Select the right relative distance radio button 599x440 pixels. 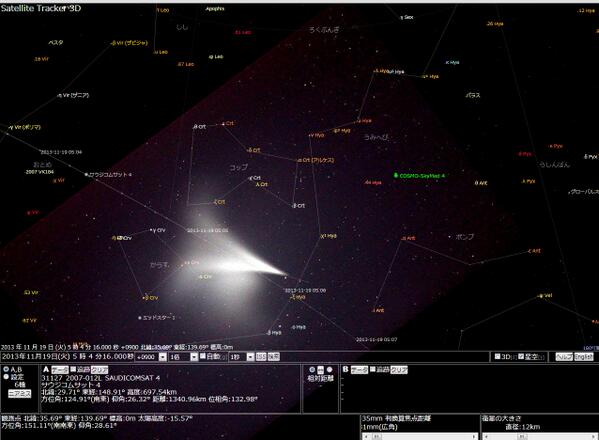click(329, 370)
